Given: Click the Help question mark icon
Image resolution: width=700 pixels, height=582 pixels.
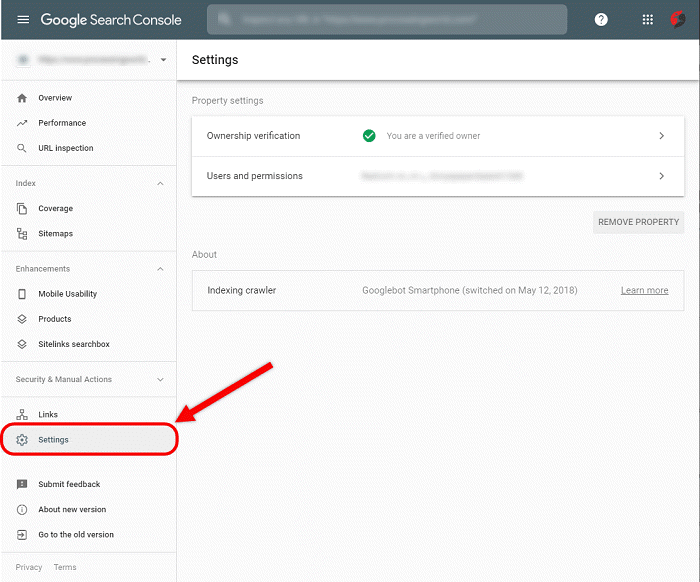Looking at the screenshot, I should pos(601,20).
